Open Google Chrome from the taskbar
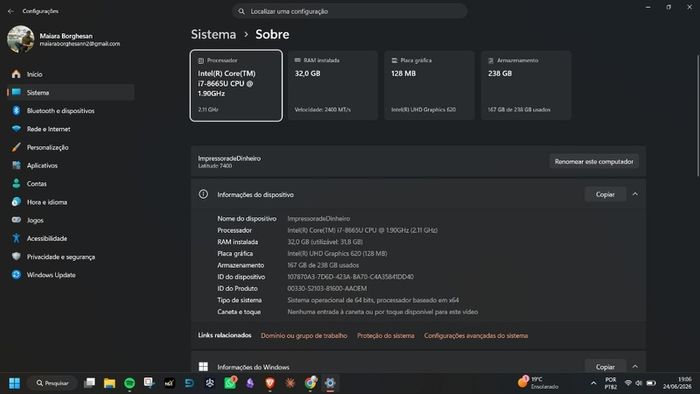This screenshot has width=700, height=394. [310, 383]
